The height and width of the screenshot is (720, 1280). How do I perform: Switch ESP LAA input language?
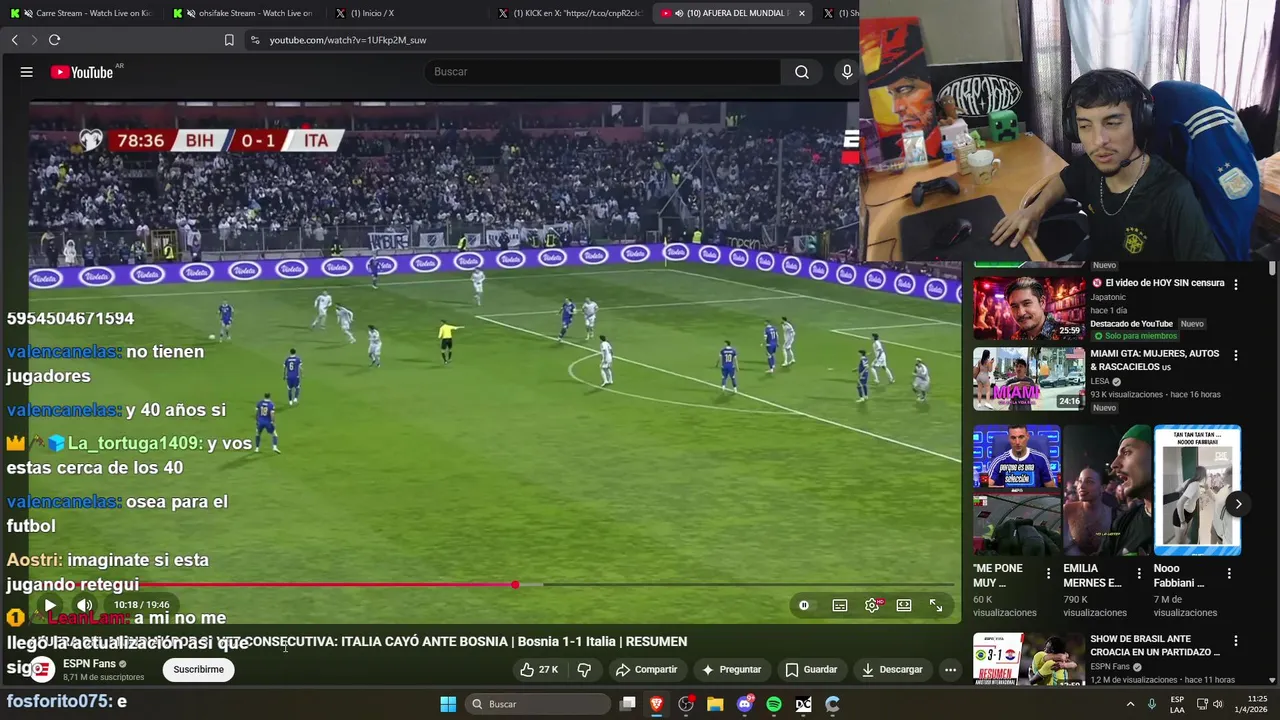[x=1177, y=704]
